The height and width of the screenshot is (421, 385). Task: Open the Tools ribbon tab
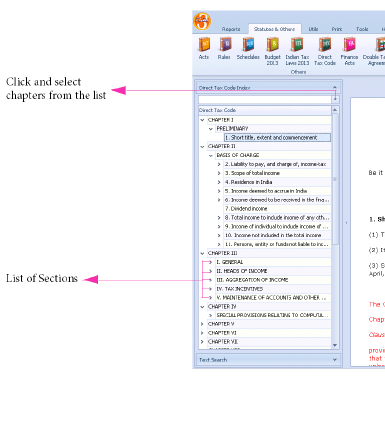tap(362, 29)
